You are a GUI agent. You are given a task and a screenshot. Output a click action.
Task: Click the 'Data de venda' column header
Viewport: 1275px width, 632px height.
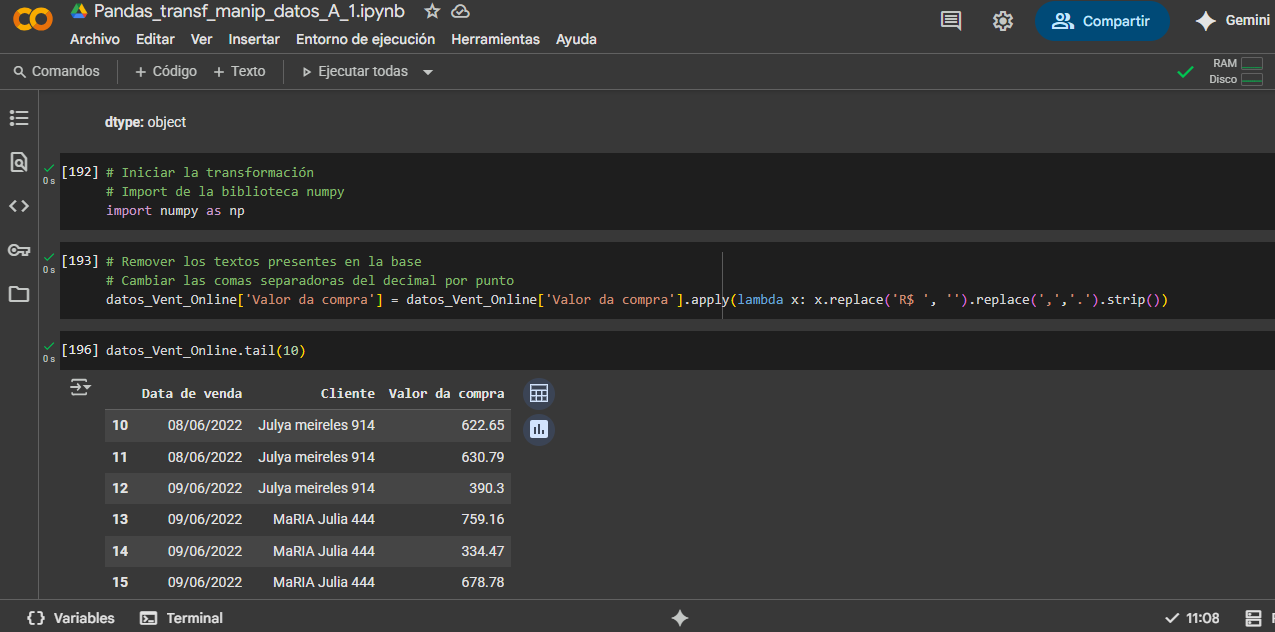pos(192,394)
